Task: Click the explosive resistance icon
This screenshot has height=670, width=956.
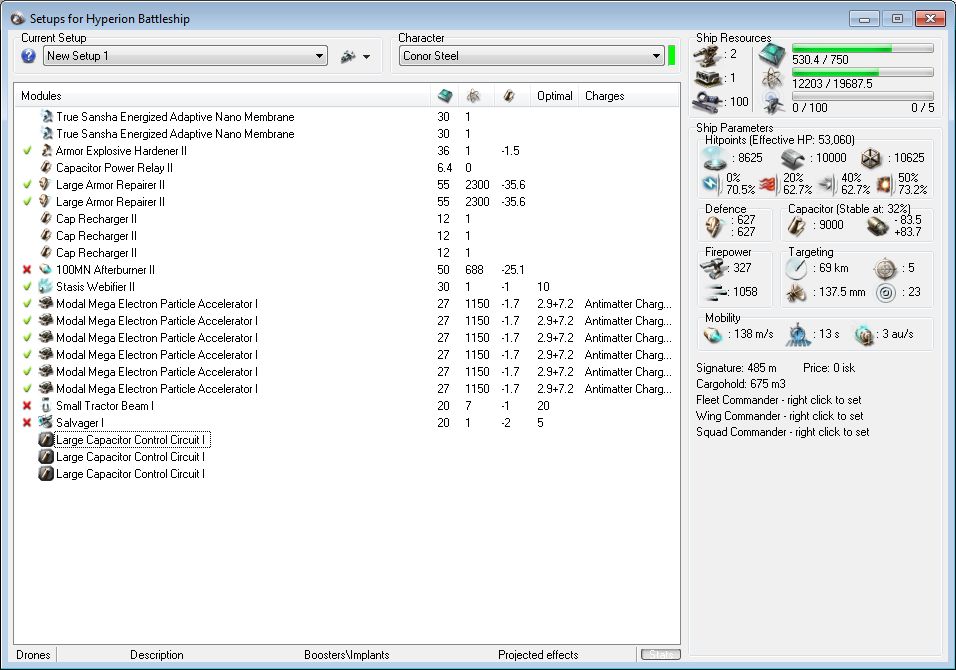Action: pyautogui.click(x=885, y=184)
